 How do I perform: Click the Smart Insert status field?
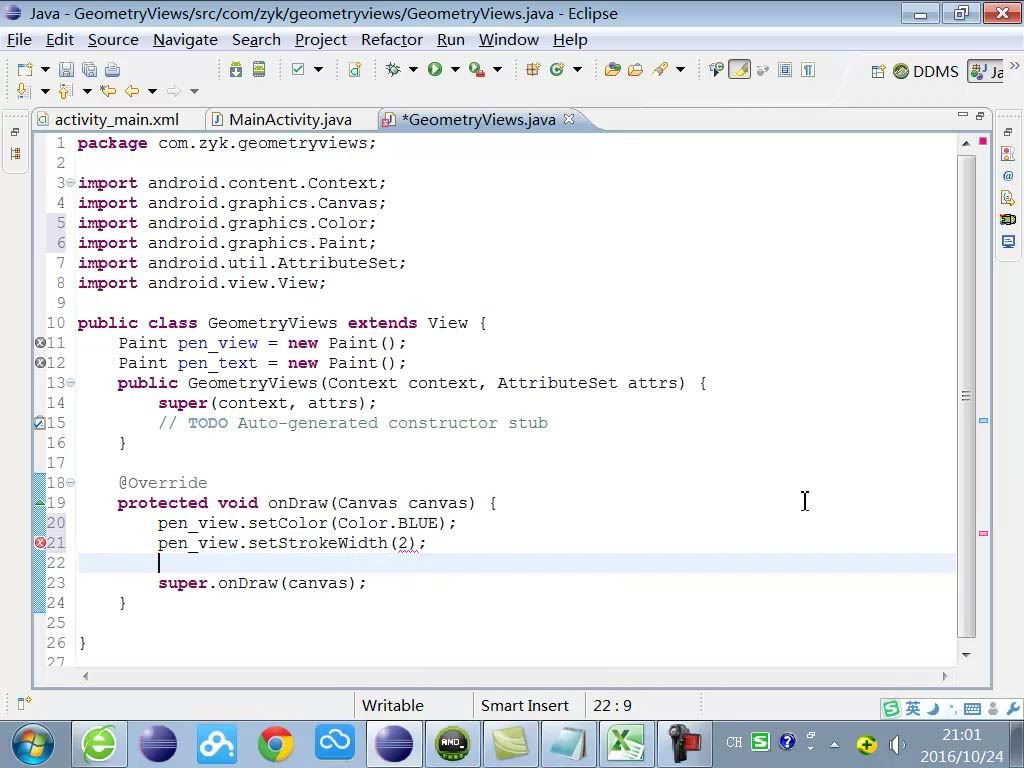[x=524, y=706]
